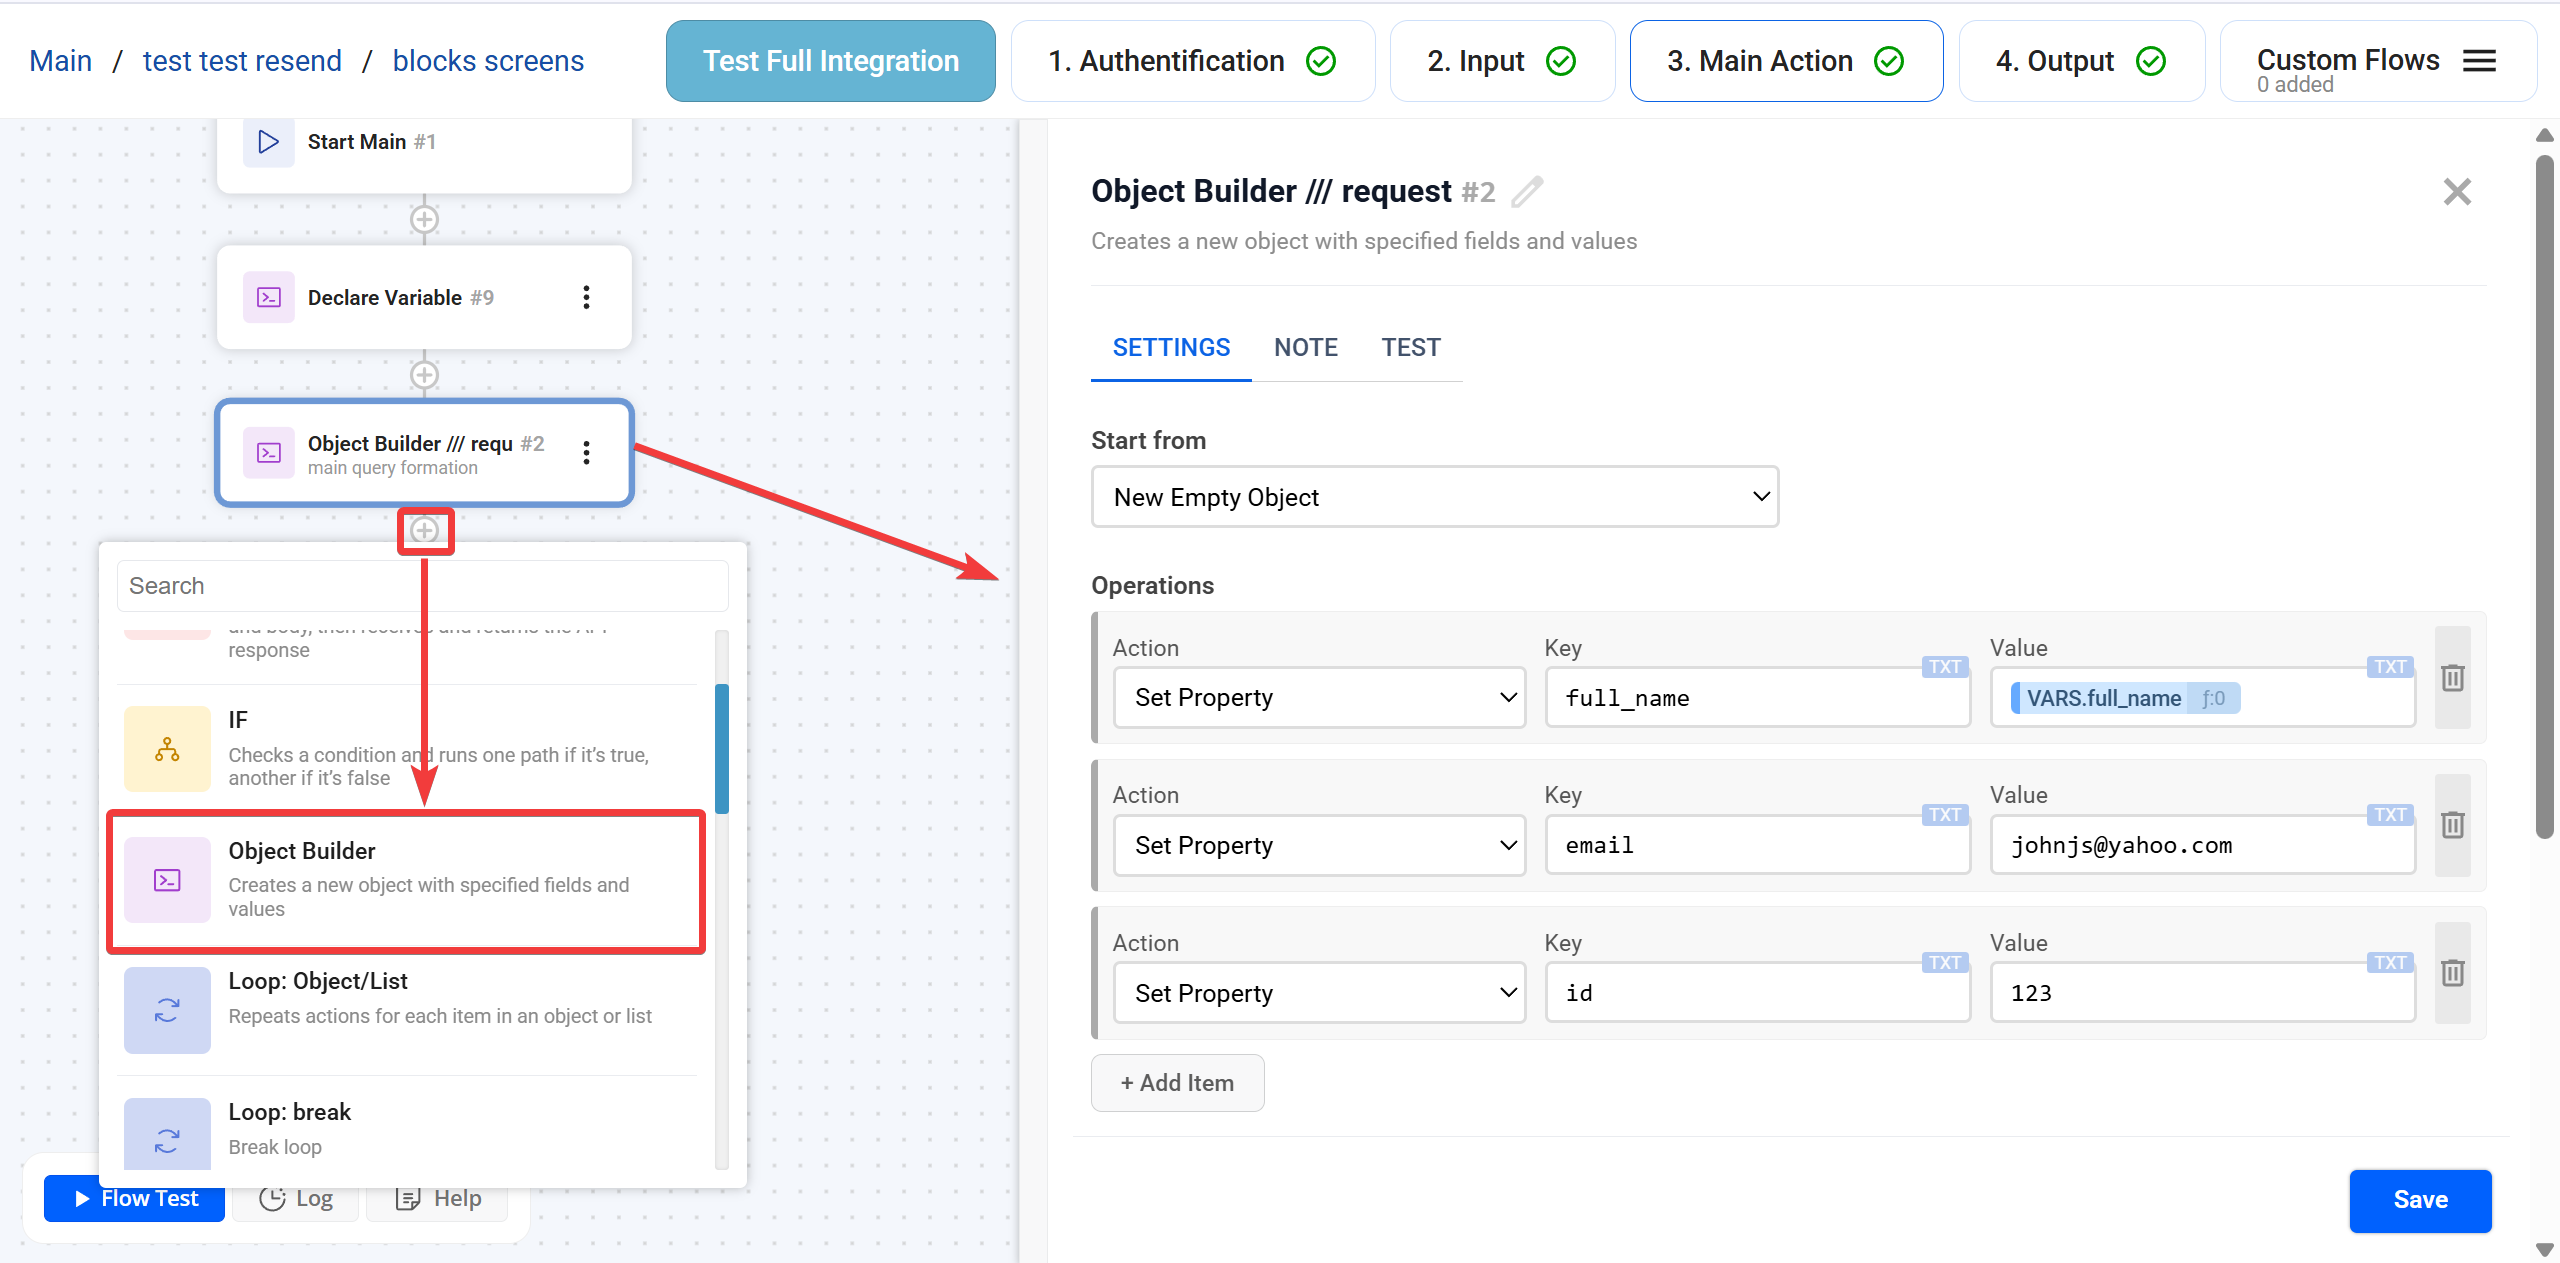Select the IF block icon in popup

click(x=166, y=748)
